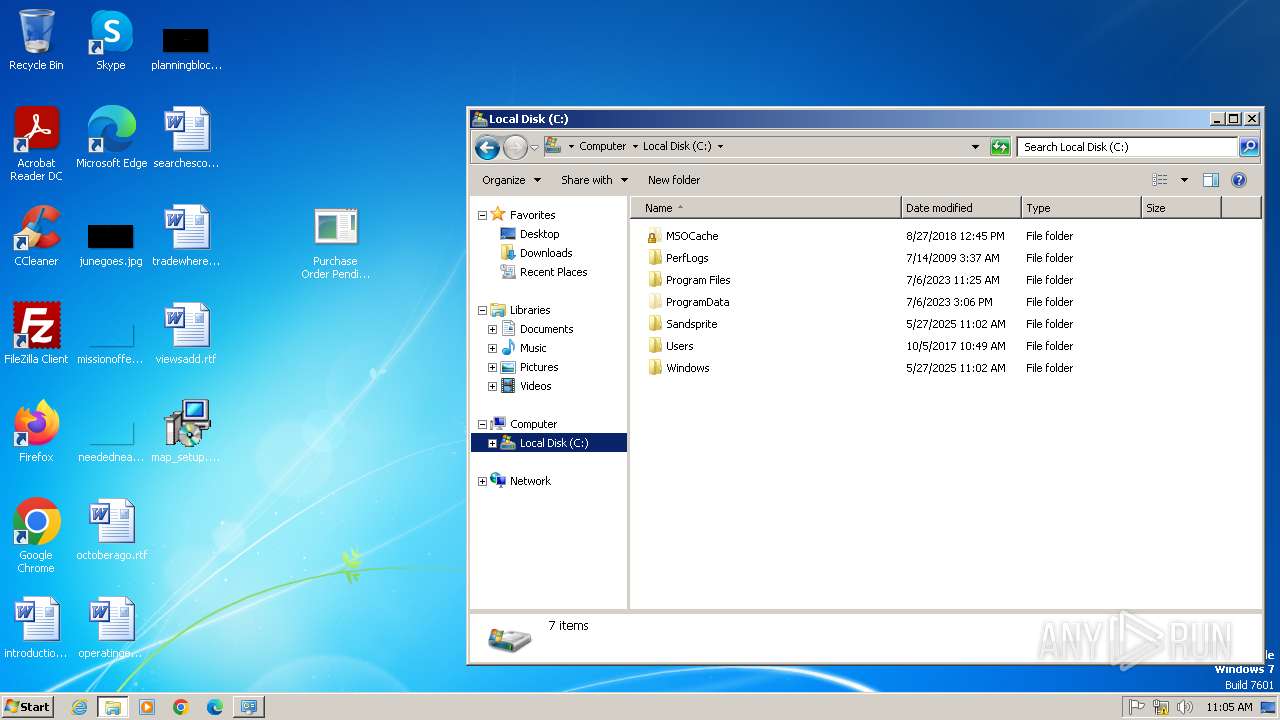Collapse the Favorites tree section
The width and height of the screenshot is (1280, 720).
click(x=482, y=215)
